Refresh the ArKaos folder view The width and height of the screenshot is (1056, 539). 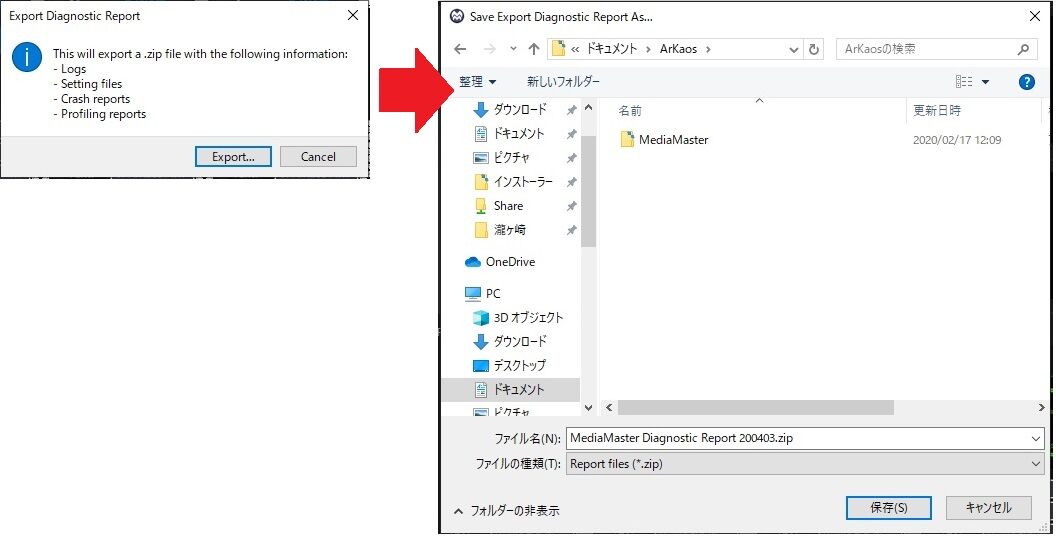[x=814, y=49]
